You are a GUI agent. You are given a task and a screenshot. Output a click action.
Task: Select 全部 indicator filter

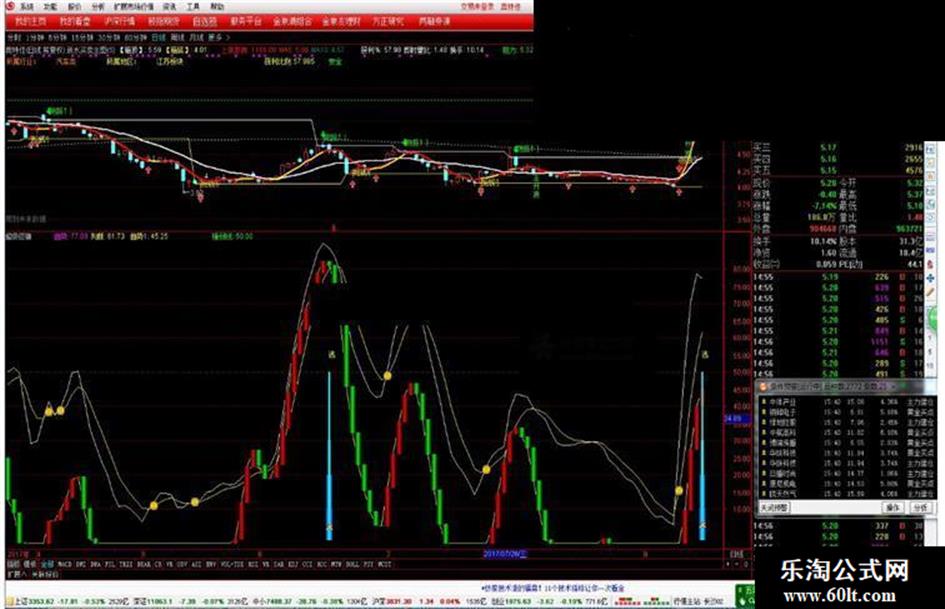pos(48,564)
